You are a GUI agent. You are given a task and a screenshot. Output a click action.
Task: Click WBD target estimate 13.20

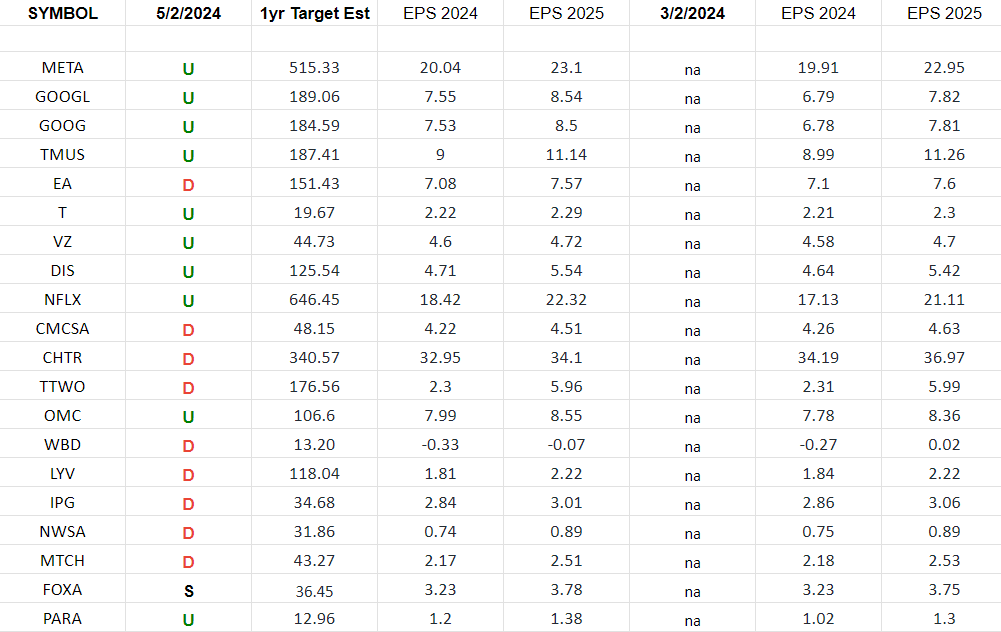click(314, 445)
